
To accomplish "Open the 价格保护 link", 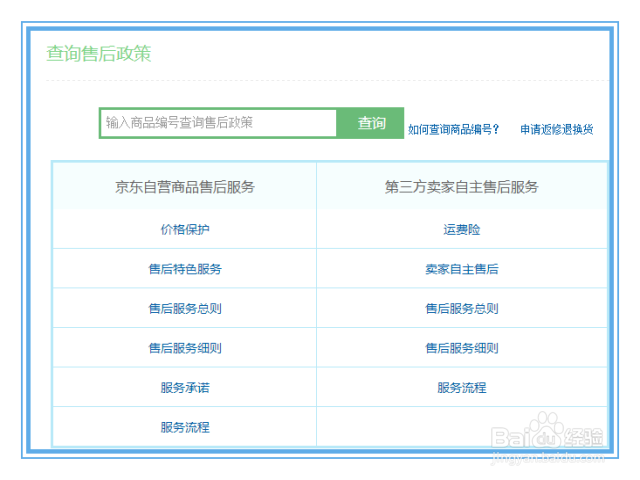I will click(x=185, y=229).
